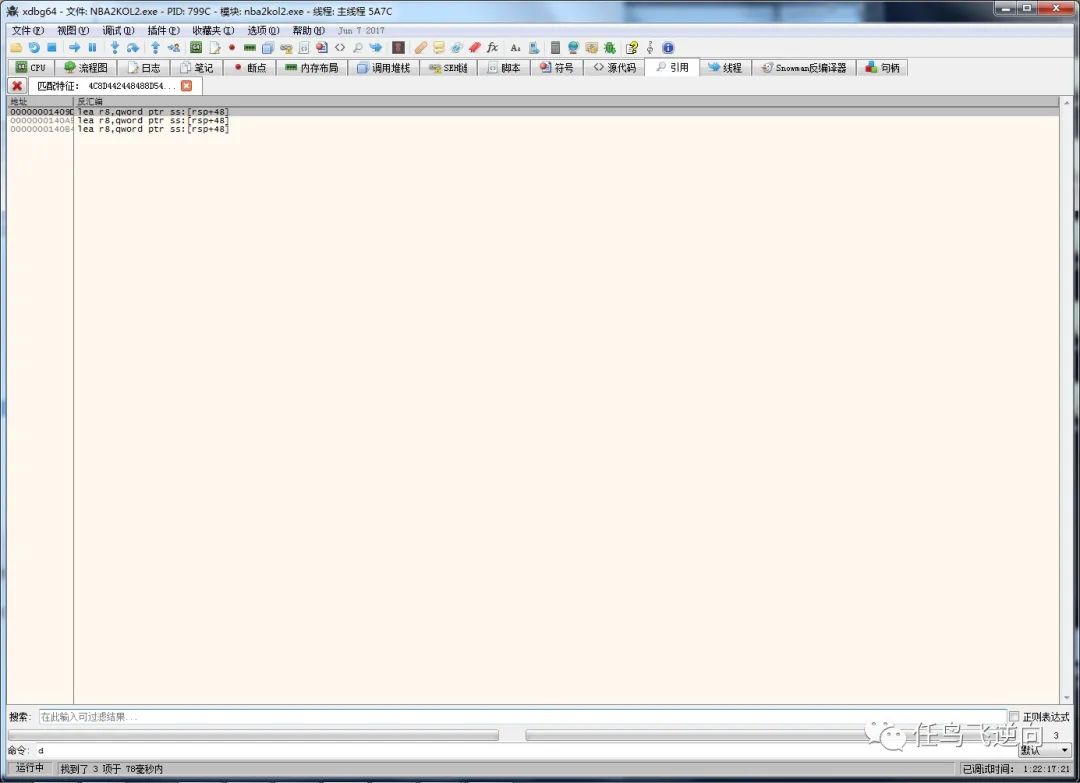Switch to the SEH链 tab
This screenshot has height=783, width=1080.
coord(448,67)
